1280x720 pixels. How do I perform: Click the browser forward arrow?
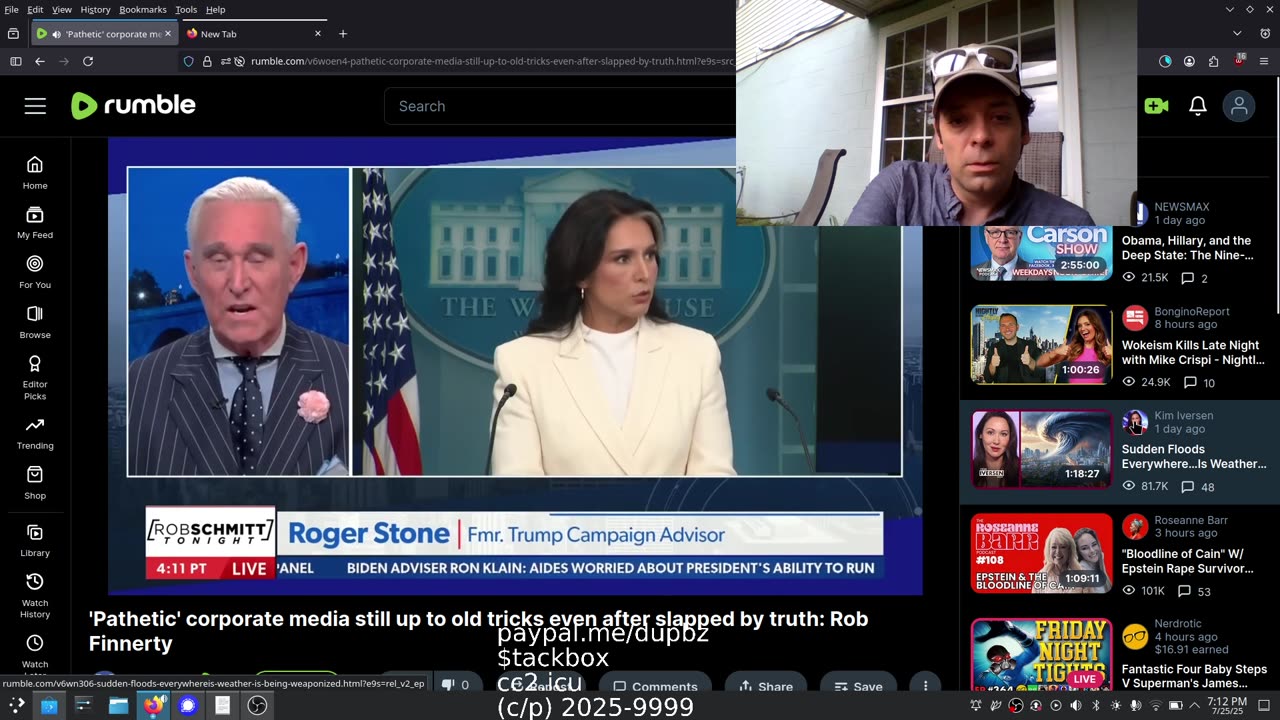click(64, 61)
